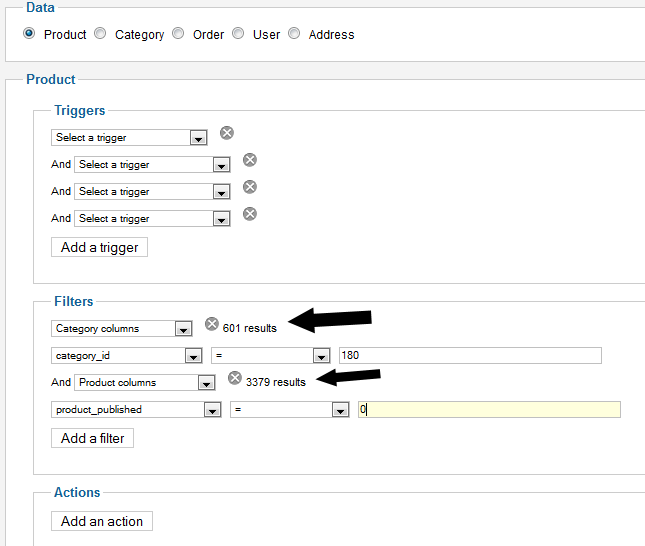The height and width of the screenshot is (546, 645).
Task: Click the Add a trigger button
Action: [99, 247]
